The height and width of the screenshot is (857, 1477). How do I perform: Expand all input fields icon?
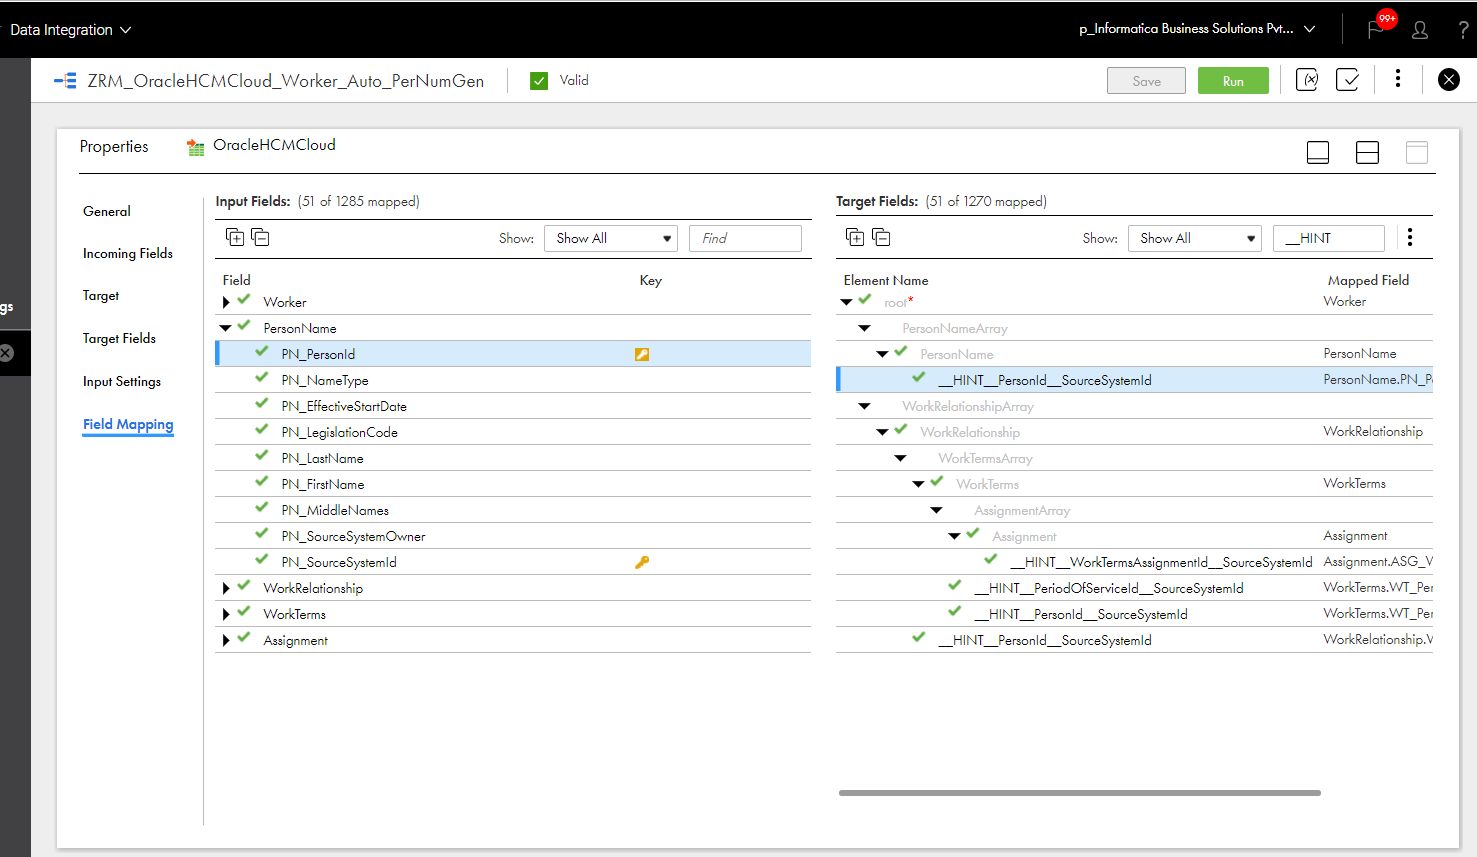235,237
